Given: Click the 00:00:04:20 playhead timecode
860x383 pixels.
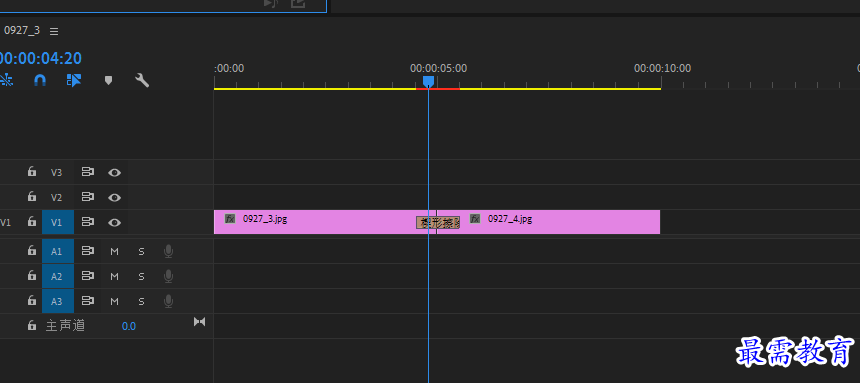Looking at the screenshot, I should pyautogui.click(x=41, y=58).
